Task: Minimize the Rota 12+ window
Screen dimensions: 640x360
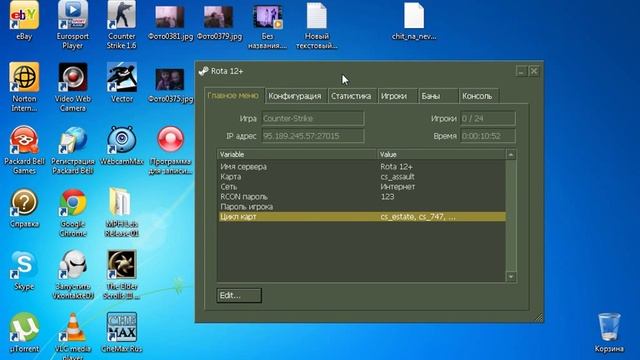Action: [521, 71]
